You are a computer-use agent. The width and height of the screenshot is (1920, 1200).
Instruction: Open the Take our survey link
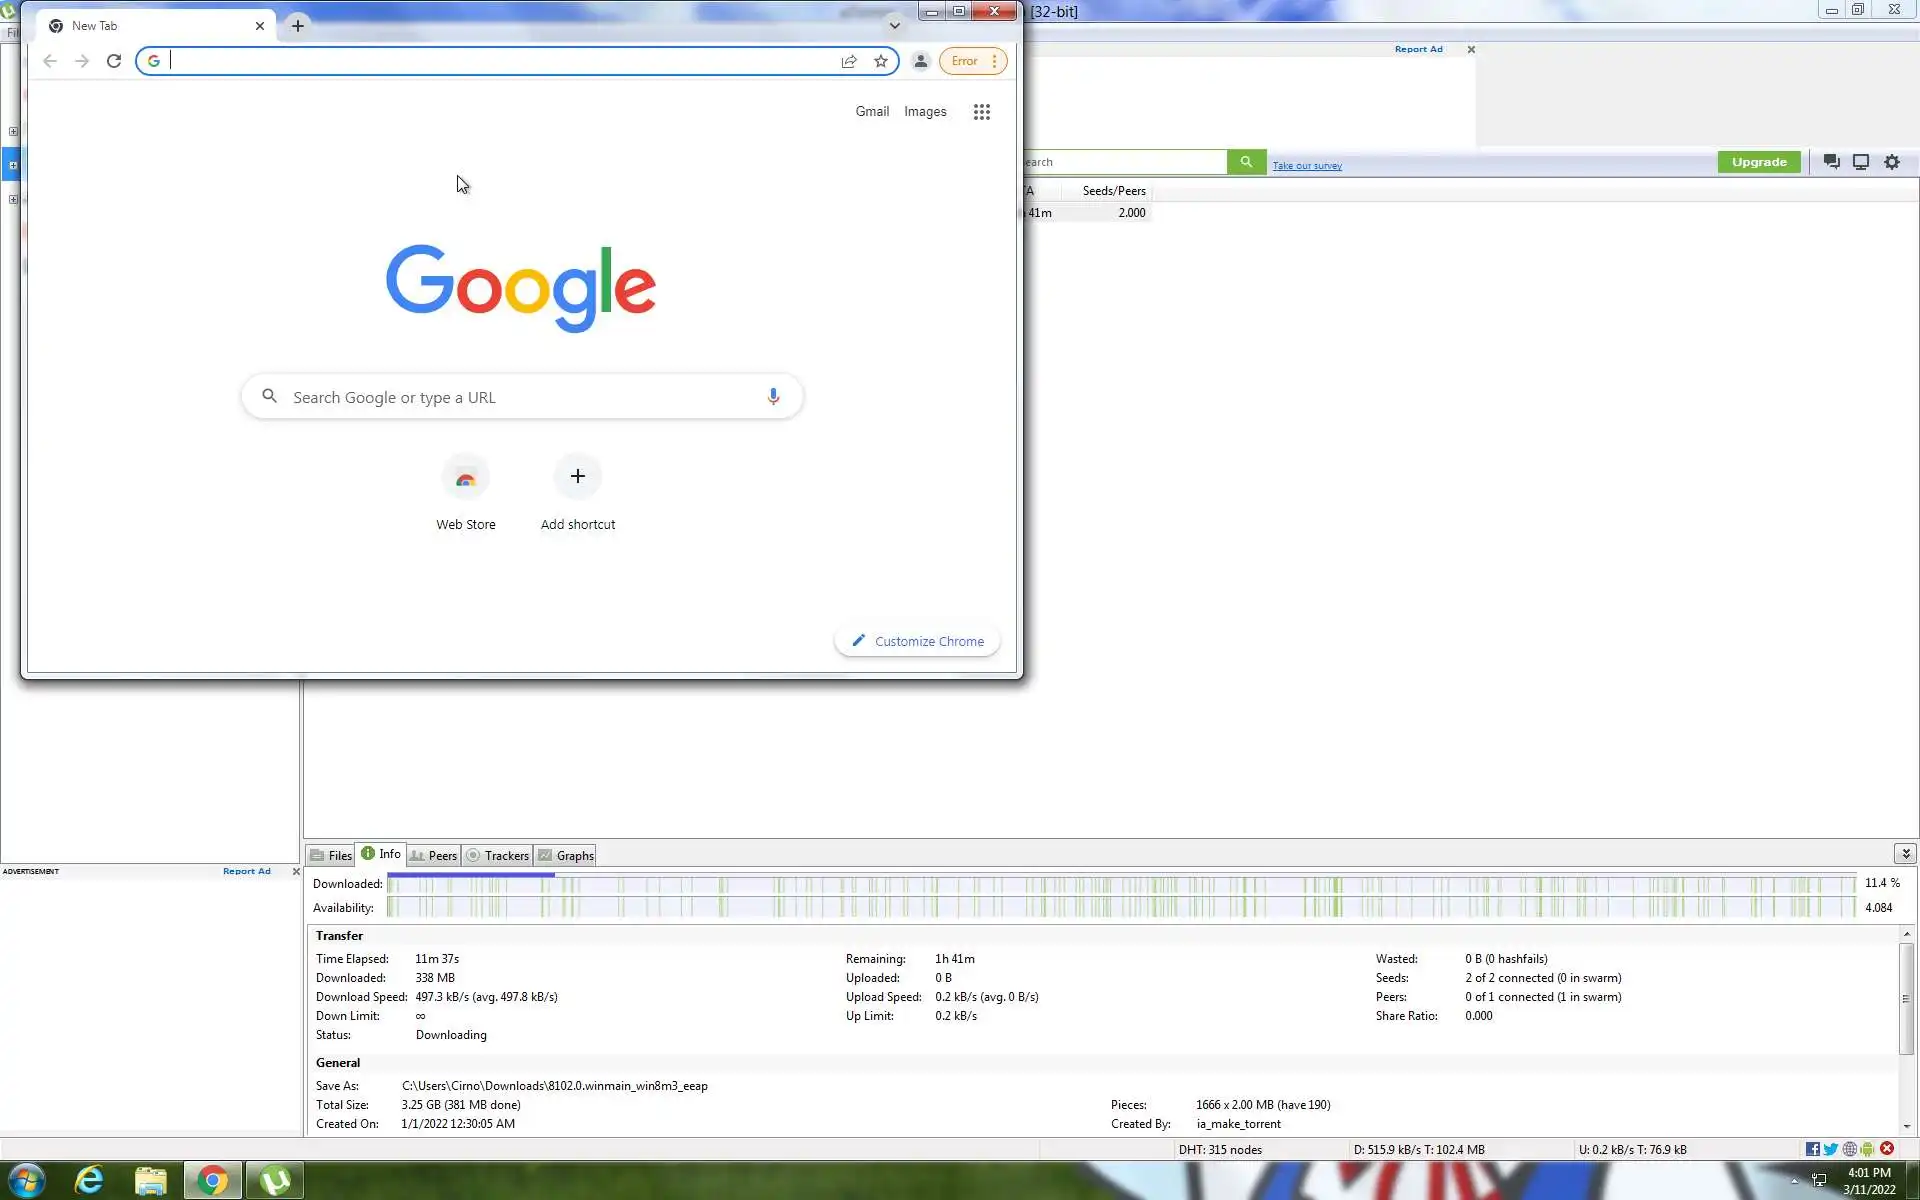1306,166
